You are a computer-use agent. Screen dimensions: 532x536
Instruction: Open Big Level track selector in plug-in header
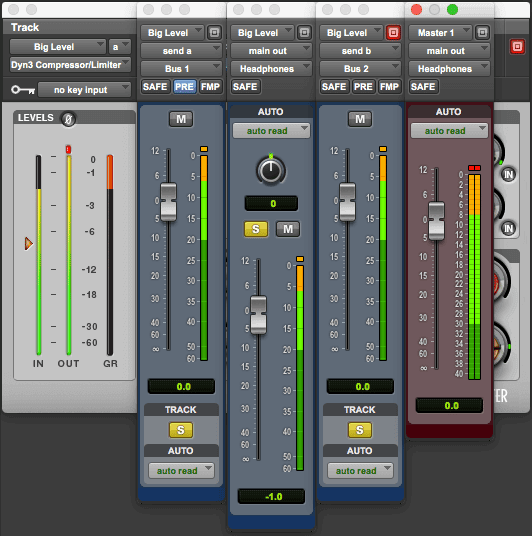point(58,46)
